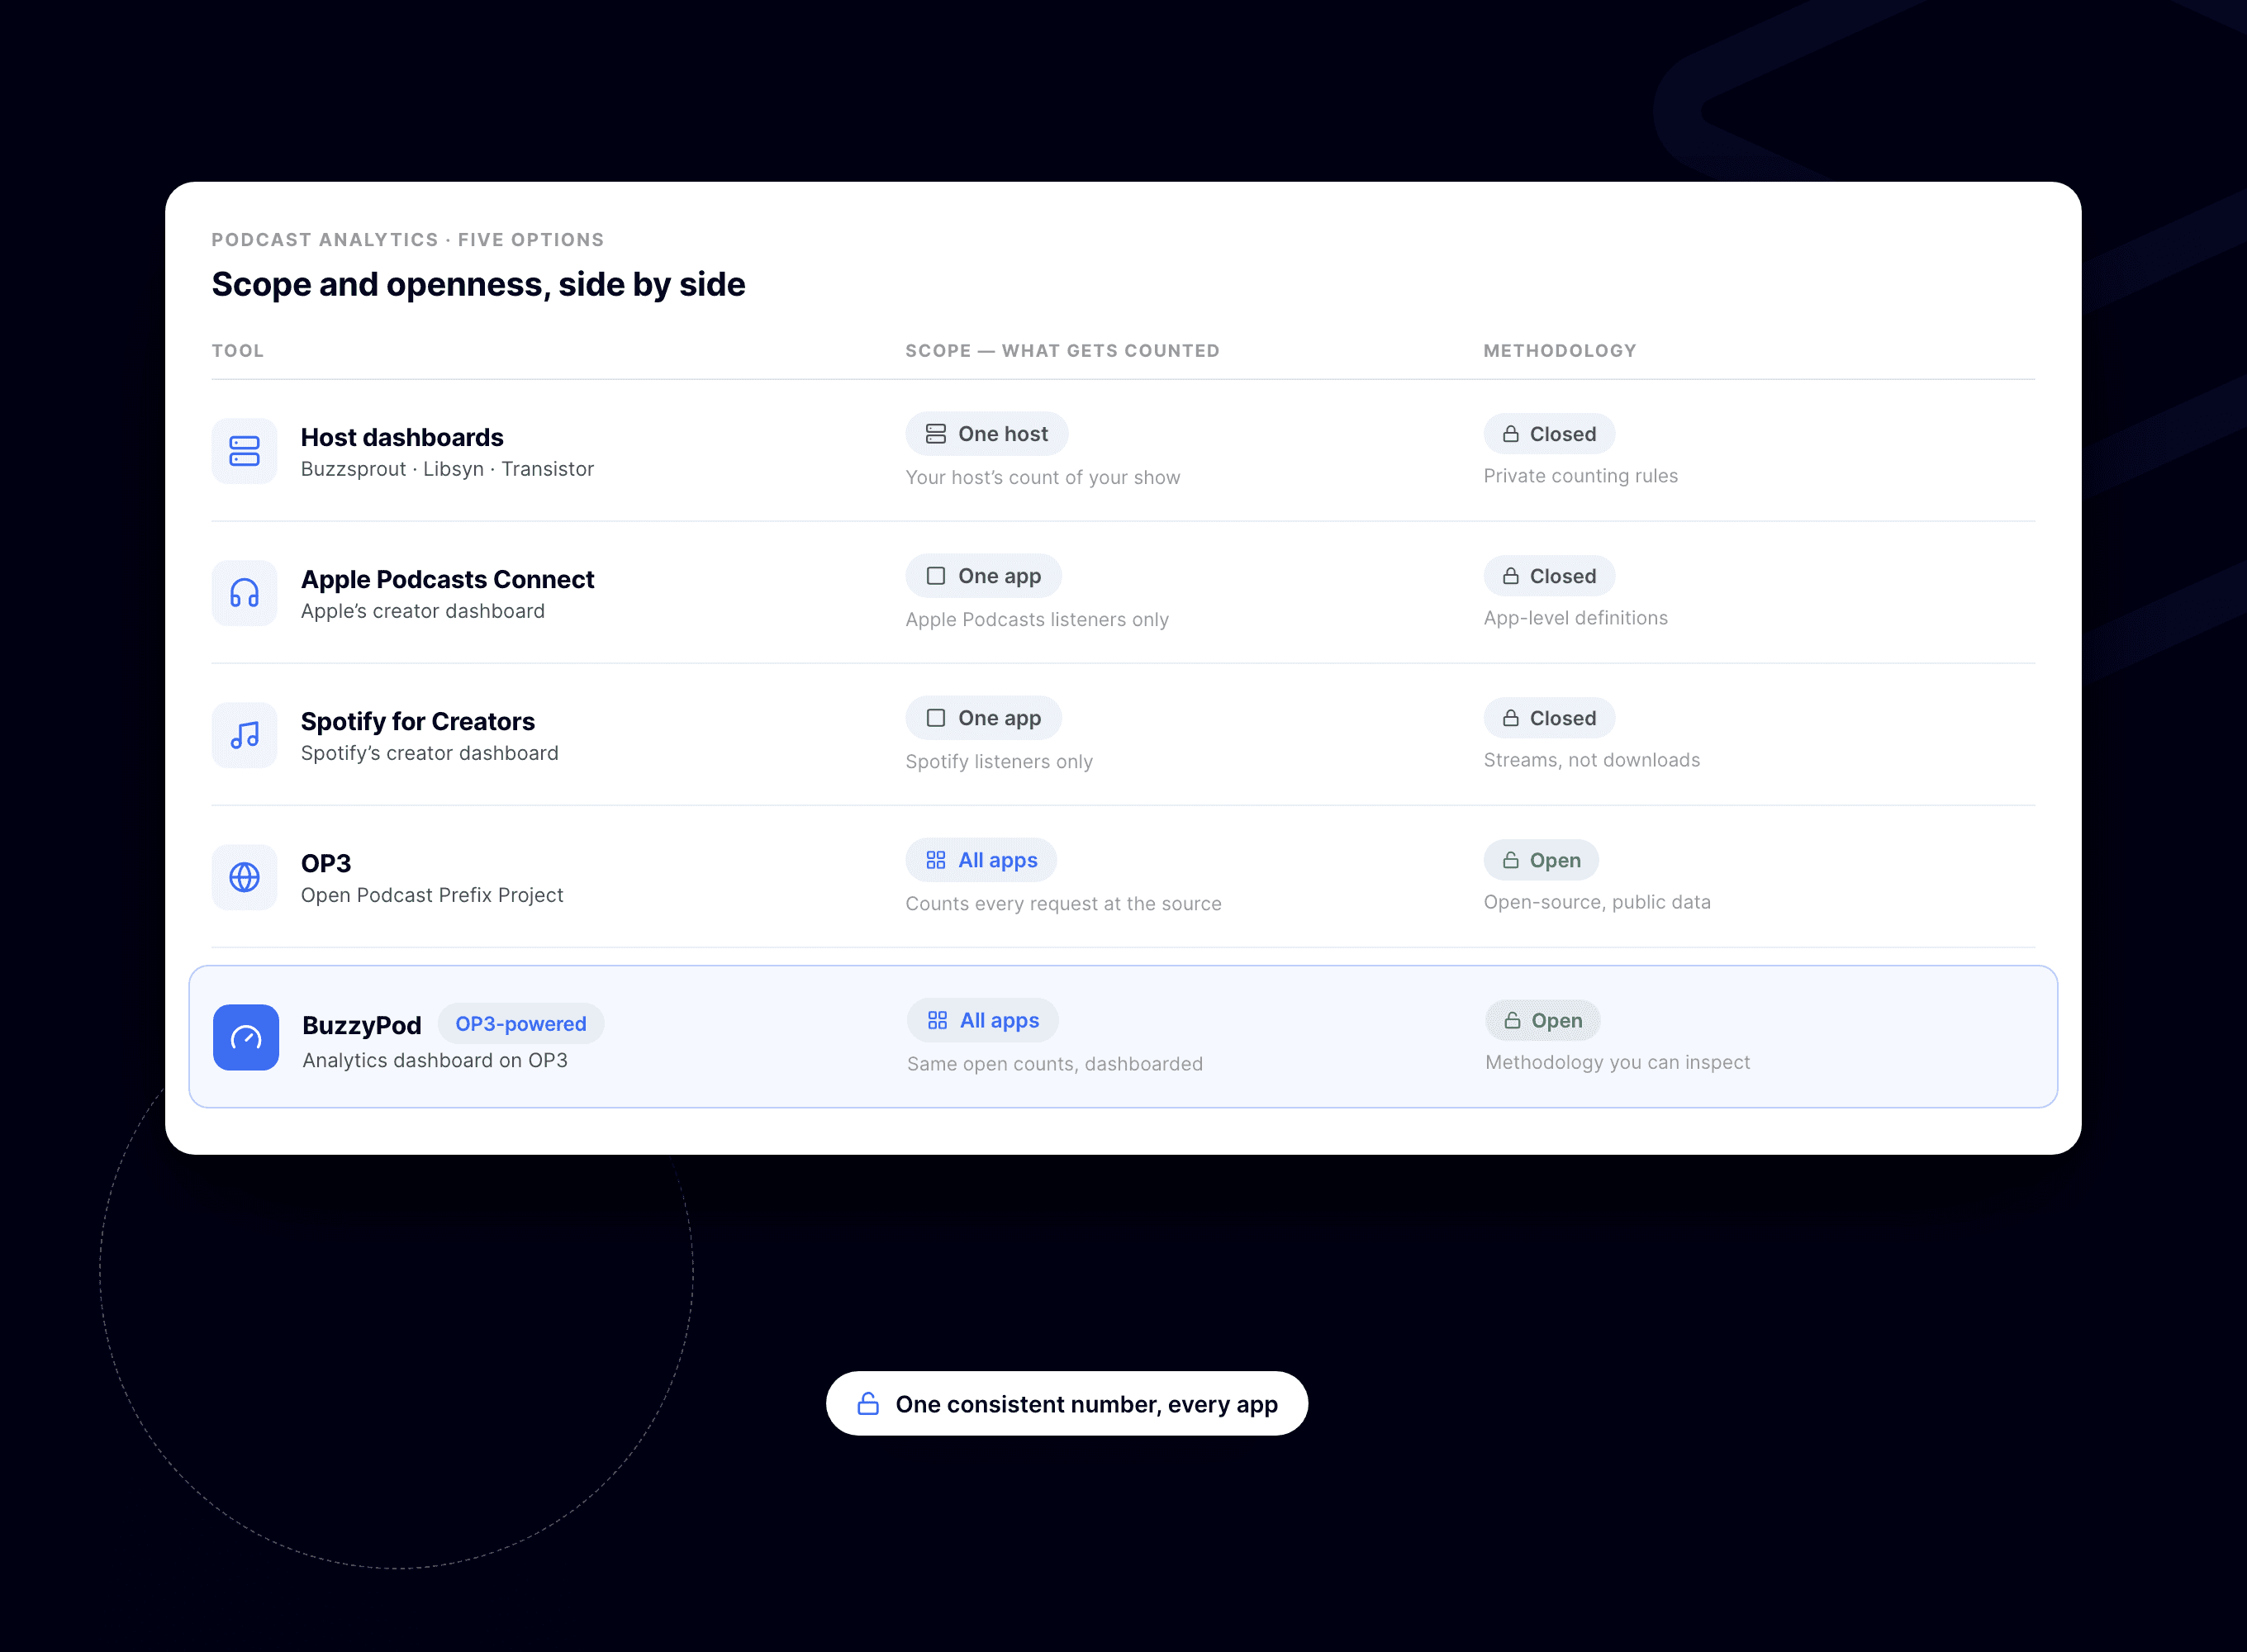Click the server icon in One host badge
This screenshot has width=2247, height=1652.
pos(936,434)
